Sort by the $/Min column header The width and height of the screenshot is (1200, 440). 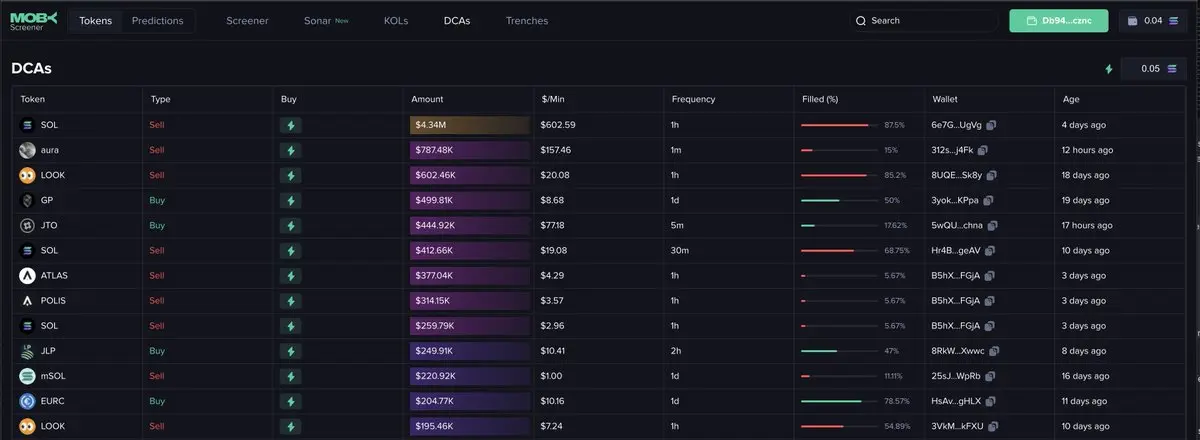[553, 99]
